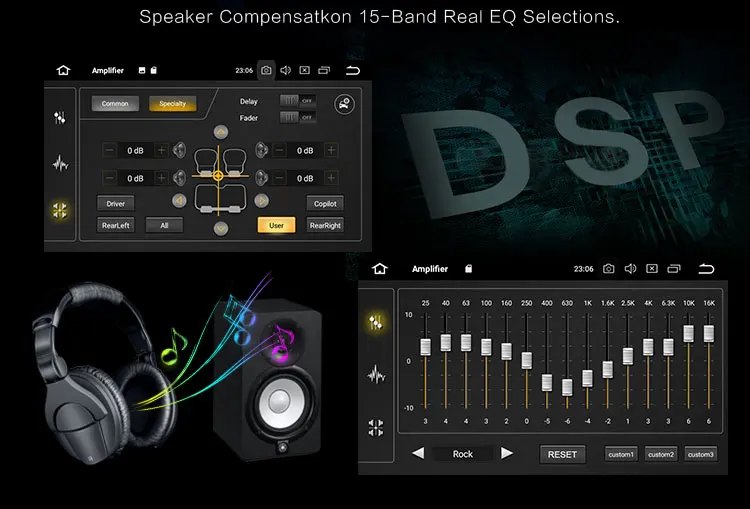Decrease front-right speaker gain with minus
The image size is (750, 509).
click(x=279, y=150)
